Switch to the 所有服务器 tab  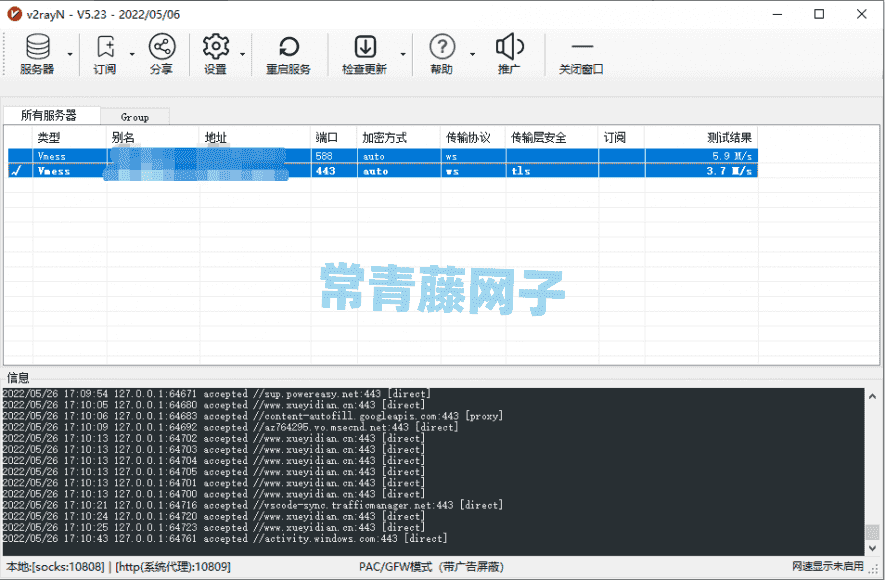pos(51,115)
